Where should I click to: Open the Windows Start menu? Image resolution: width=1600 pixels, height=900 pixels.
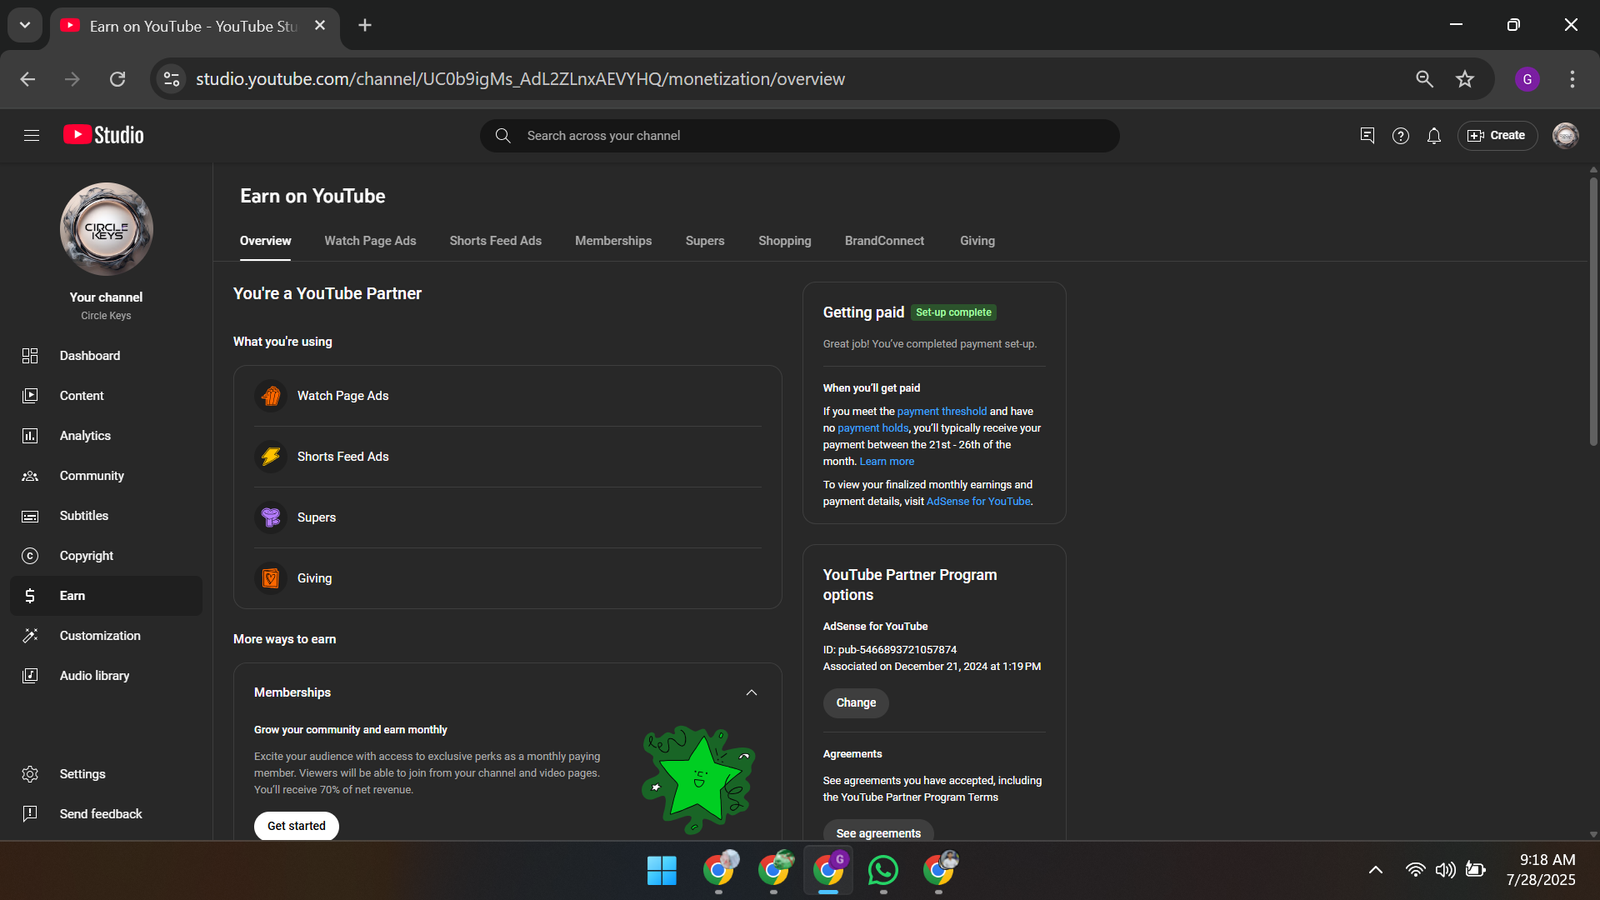pos(662,871)
